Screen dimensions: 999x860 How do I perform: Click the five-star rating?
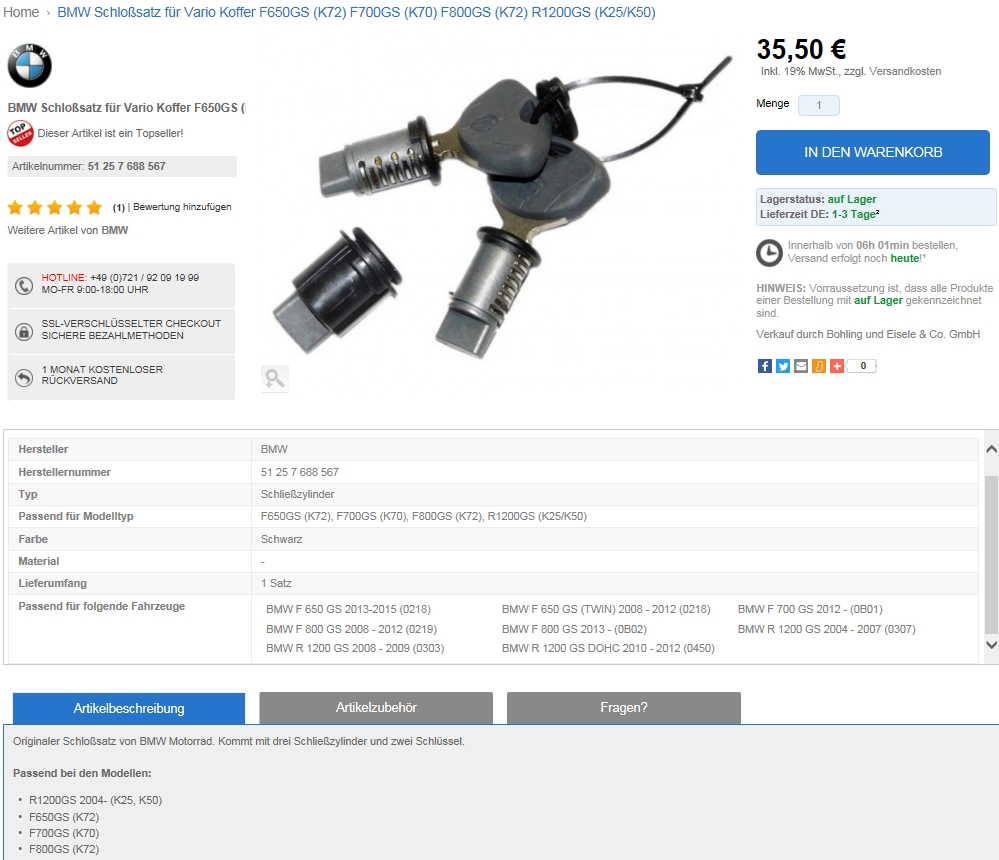coord(55,207)
